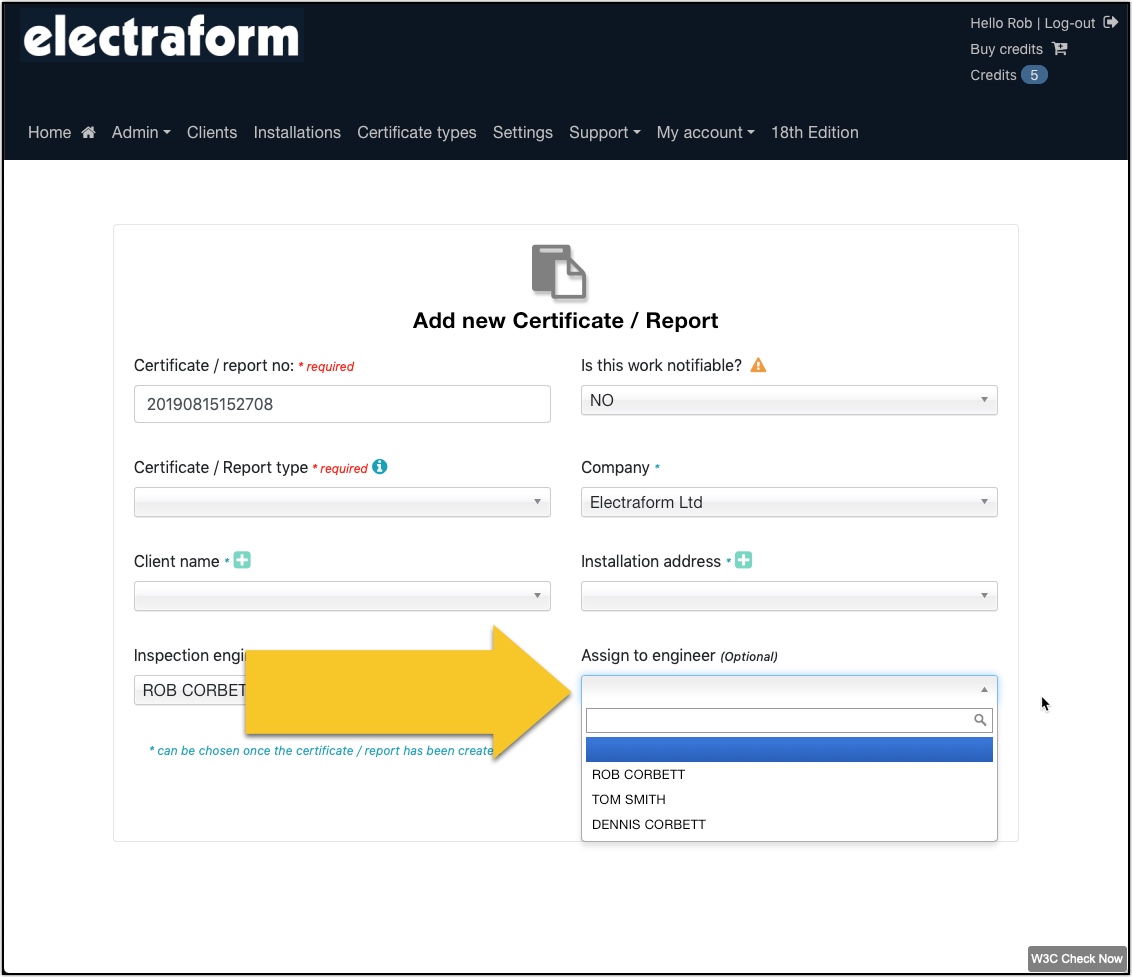1132x977 pixels.
Task: Select the blank highlighted engineer option
Action: click(x=789, y=750)
